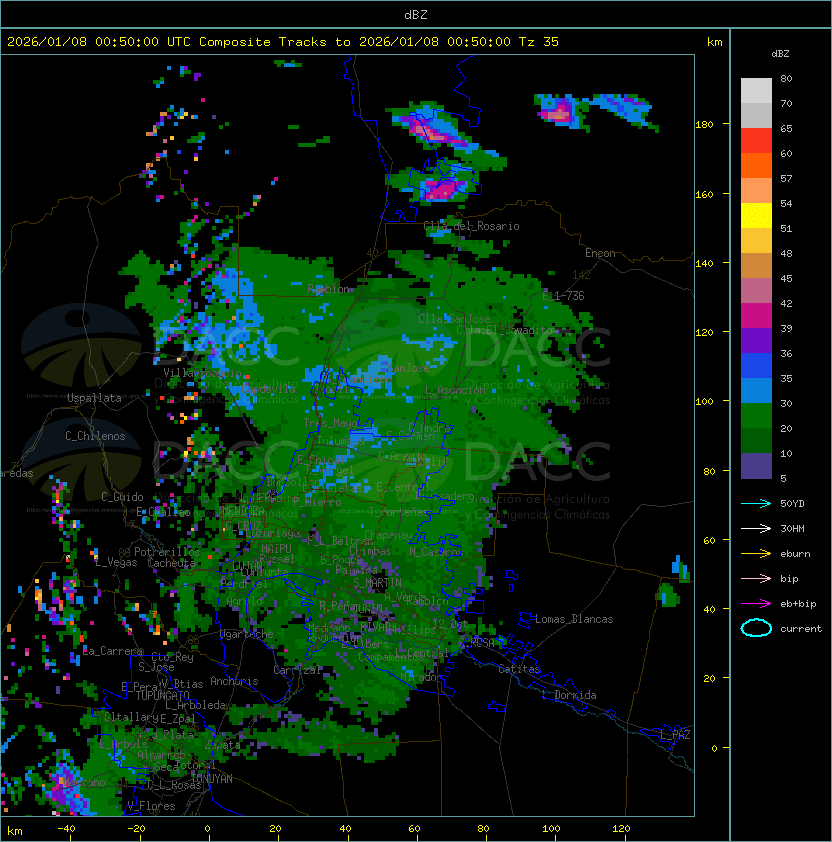Click the 30HM legend label
The height and width of the screenshot is (842, 832).
(x=792, y=528)
